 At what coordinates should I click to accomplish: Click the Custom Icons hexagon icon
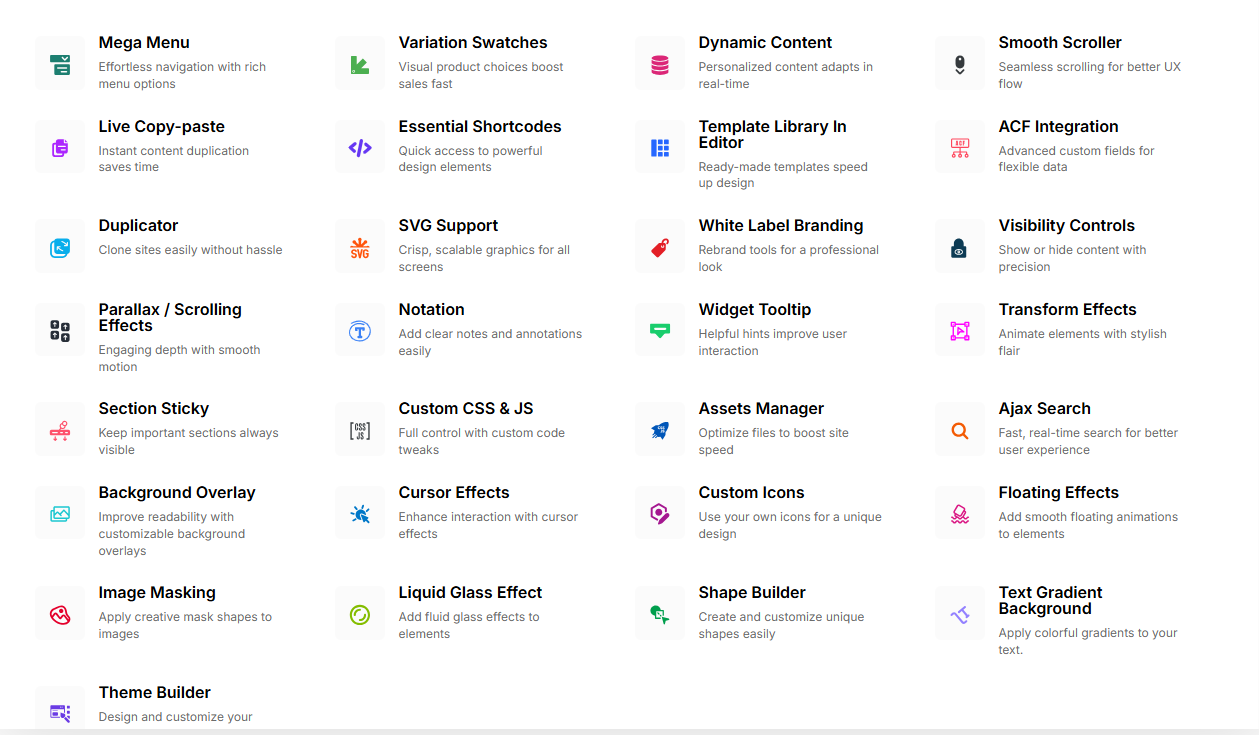point(660,514)
